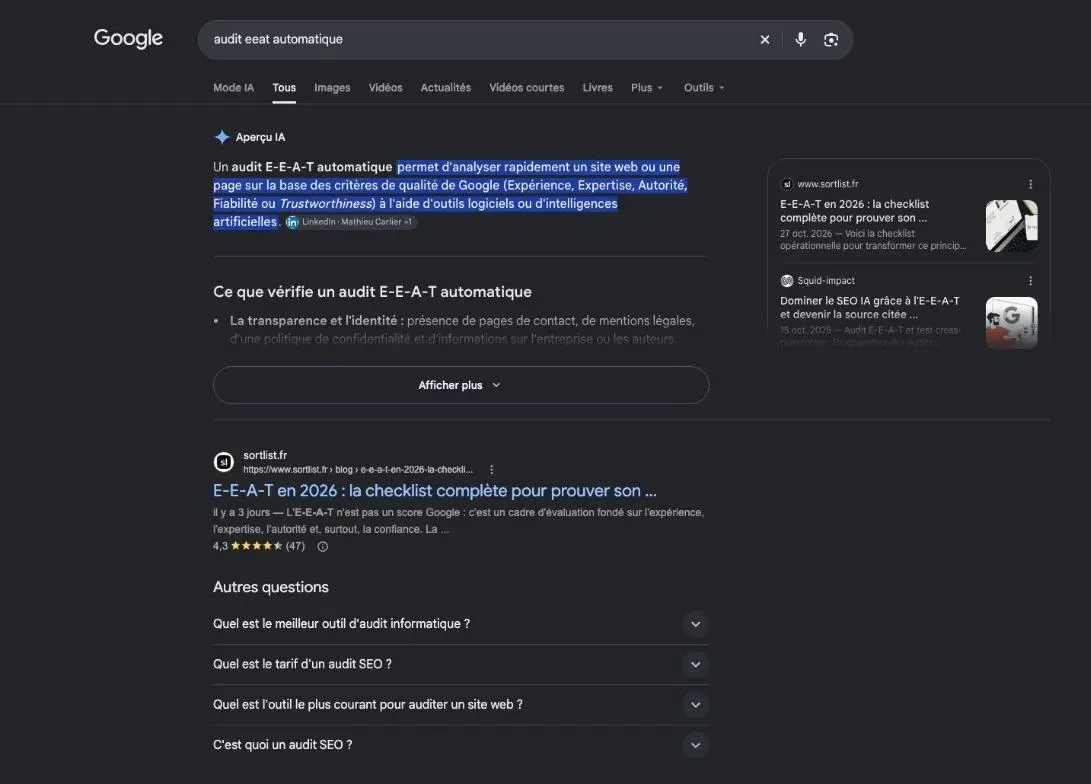Switch to the Livres tab
Image resolution: width=1091 pixels, height=784 pixels.
click(598, 88)
